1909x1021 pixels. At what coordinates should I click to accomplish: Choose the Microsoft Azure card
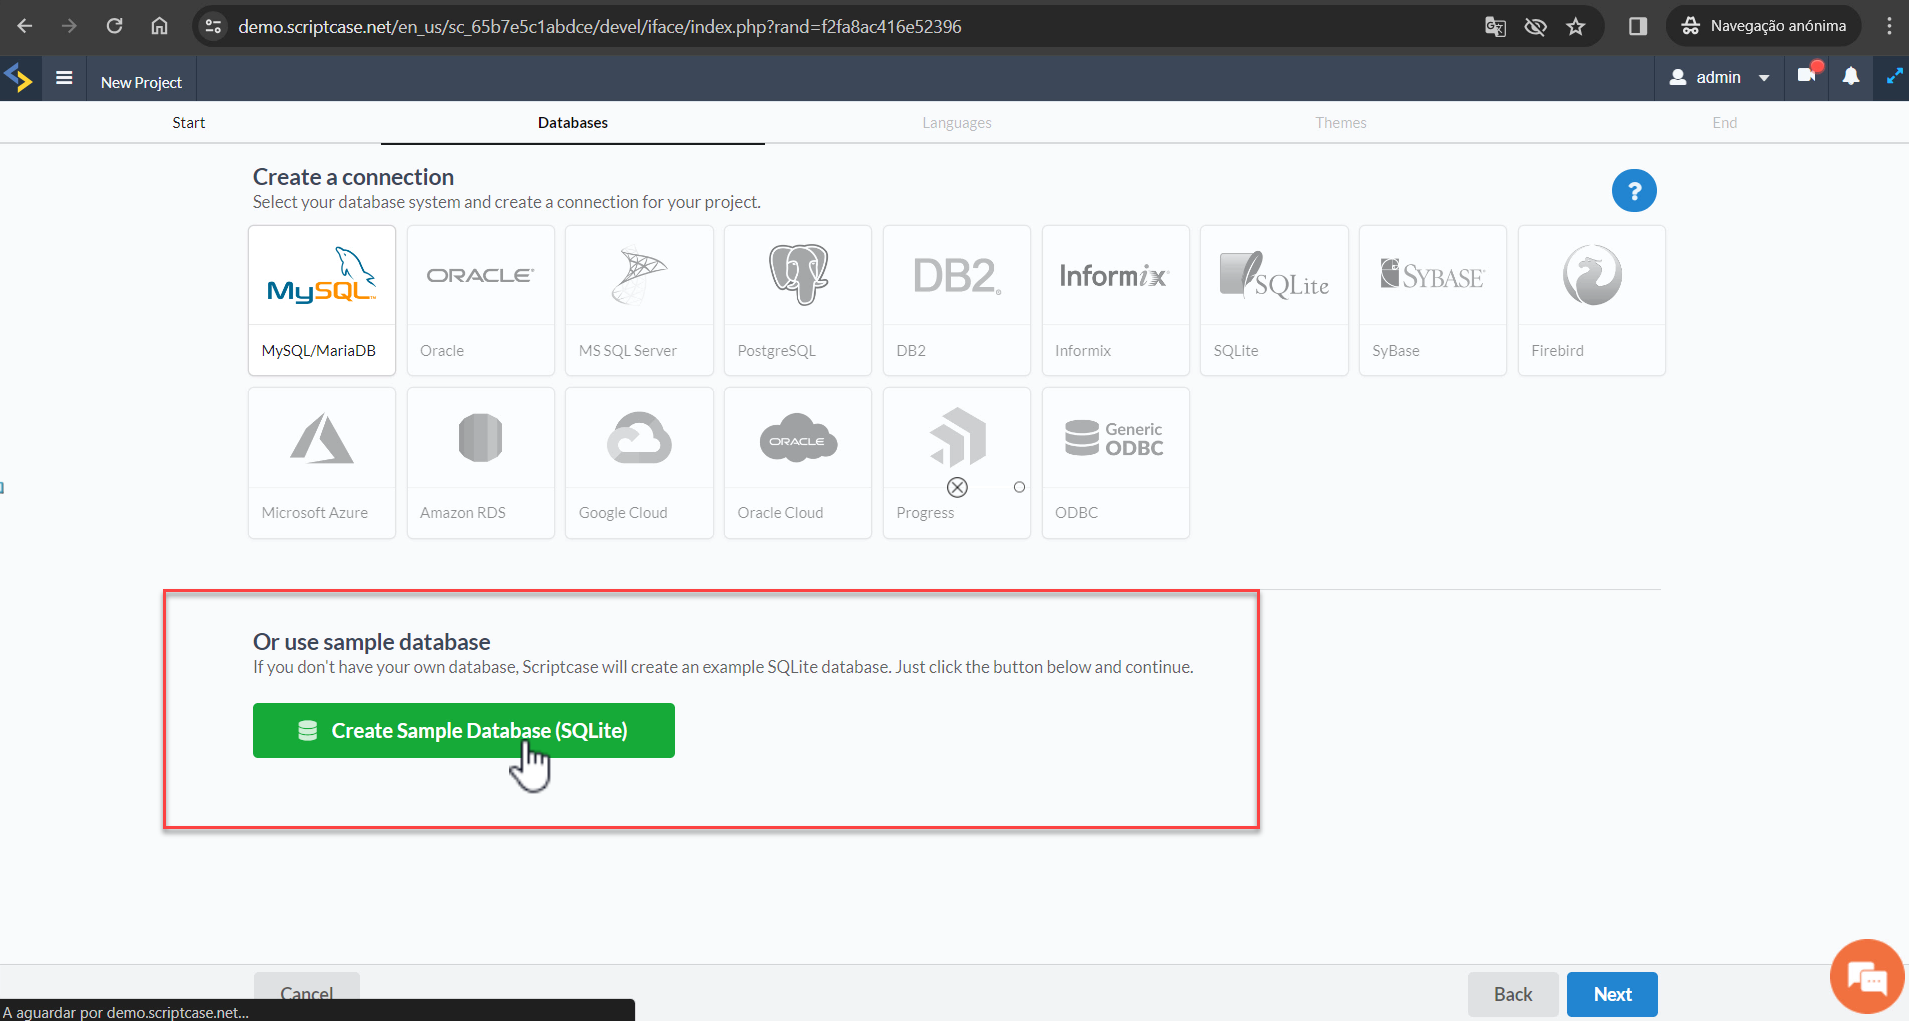pos(322,463)
